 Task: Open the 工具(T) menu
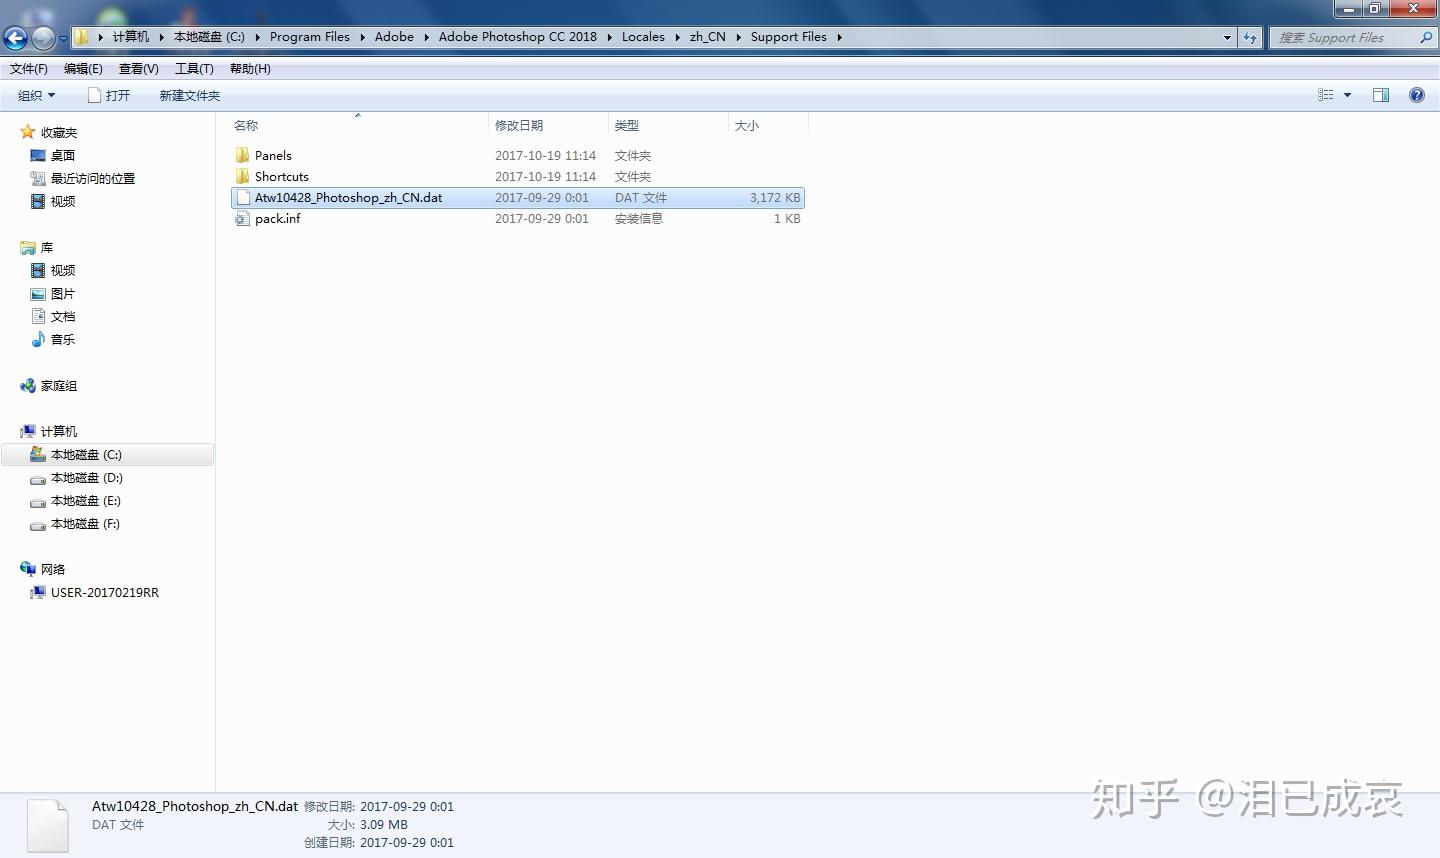pyautogui.click(x=194, y=68)
